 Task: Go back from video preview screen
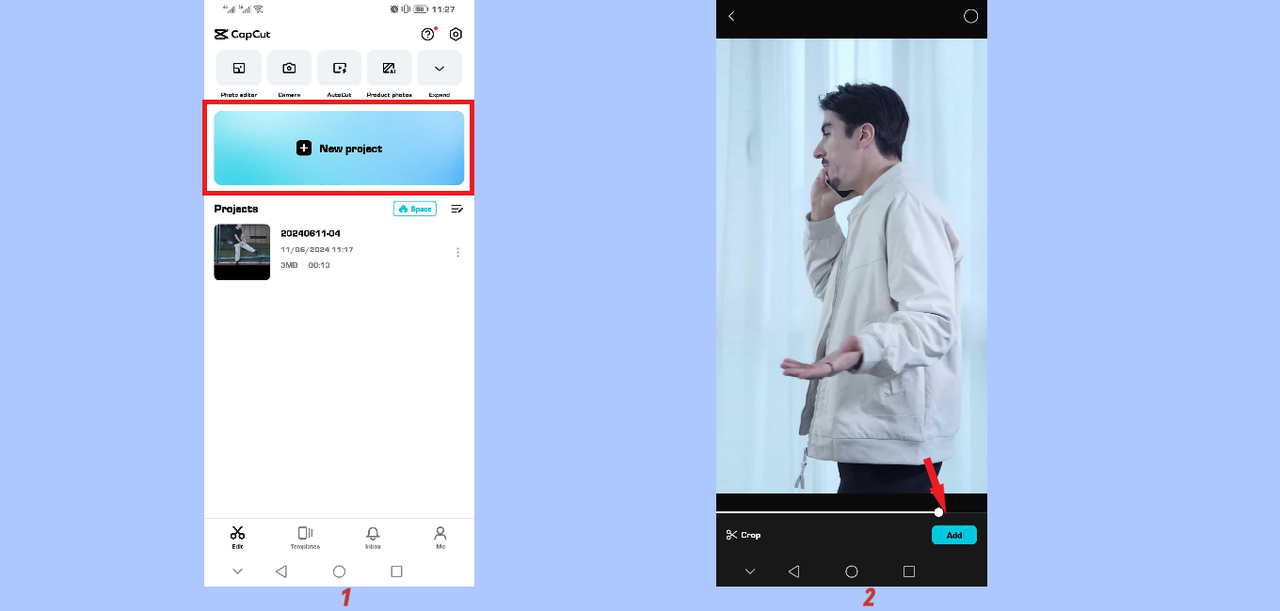pos(732,16)
